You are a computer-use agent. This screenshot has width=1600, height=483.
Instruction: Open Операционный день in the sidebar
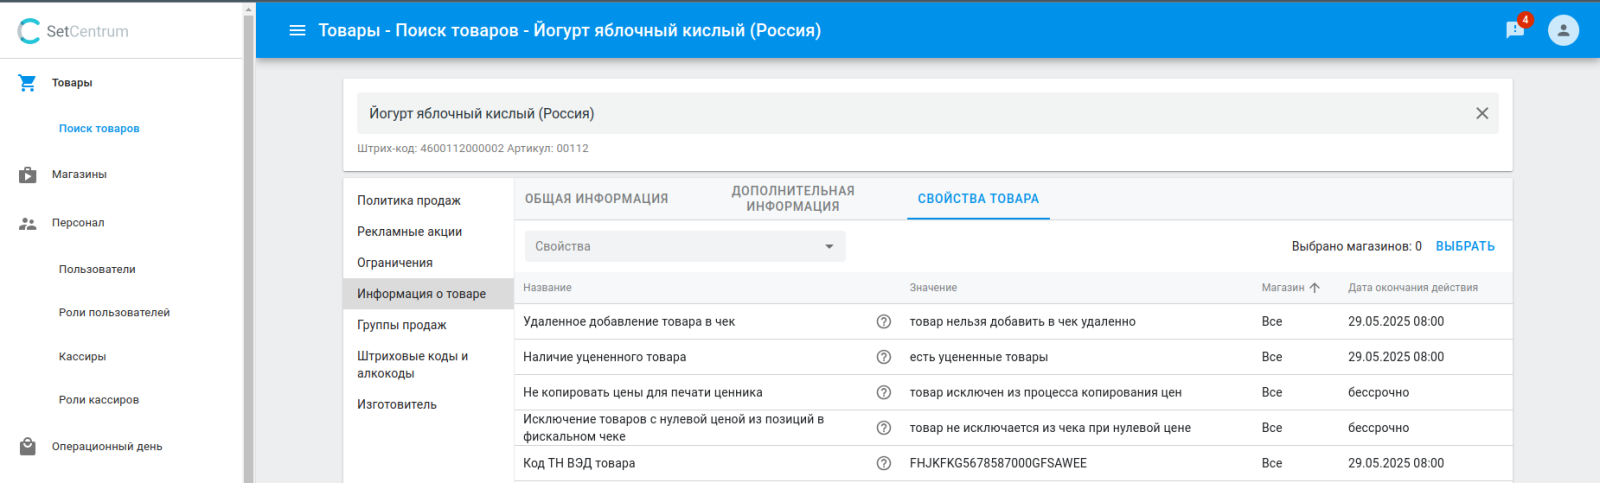pyautogui.click(x=107, y=446)
